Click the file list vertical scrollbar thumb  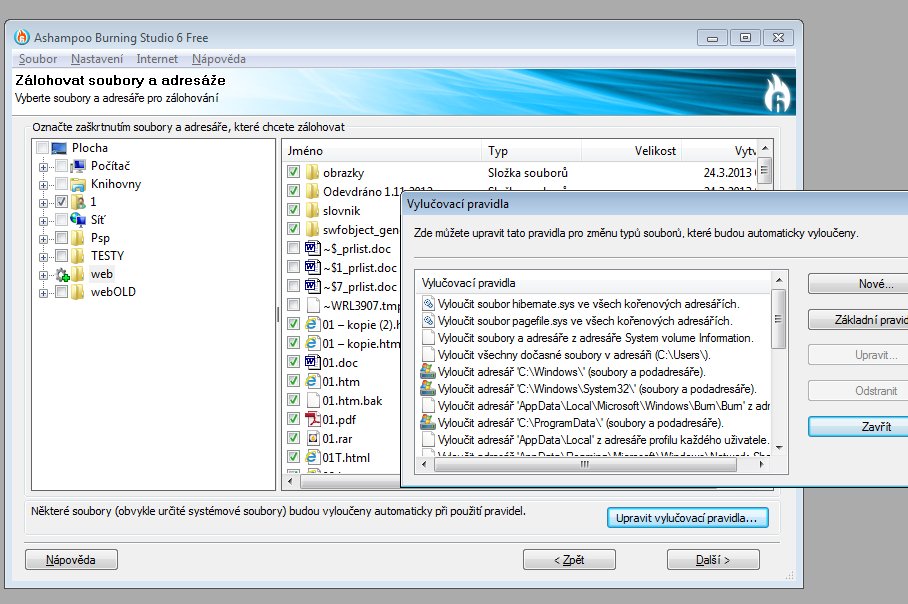[x=764, y=170]
